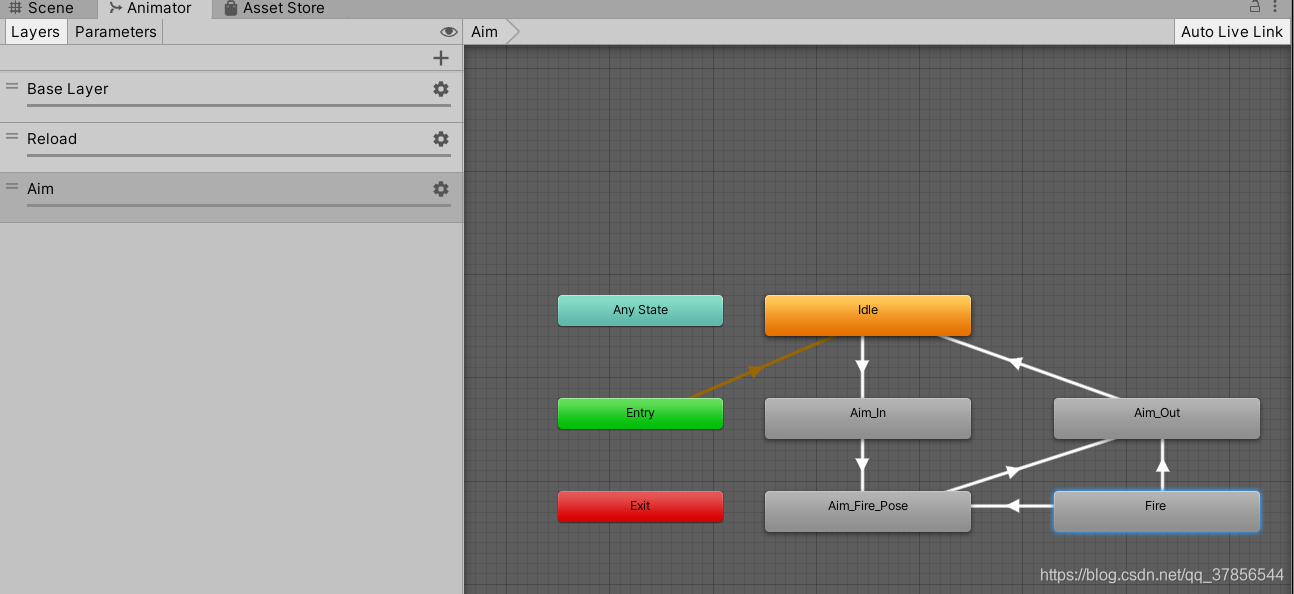Screen dimensions: 1294x594
Task: Select the red Exit node
Action: (640, 506)
